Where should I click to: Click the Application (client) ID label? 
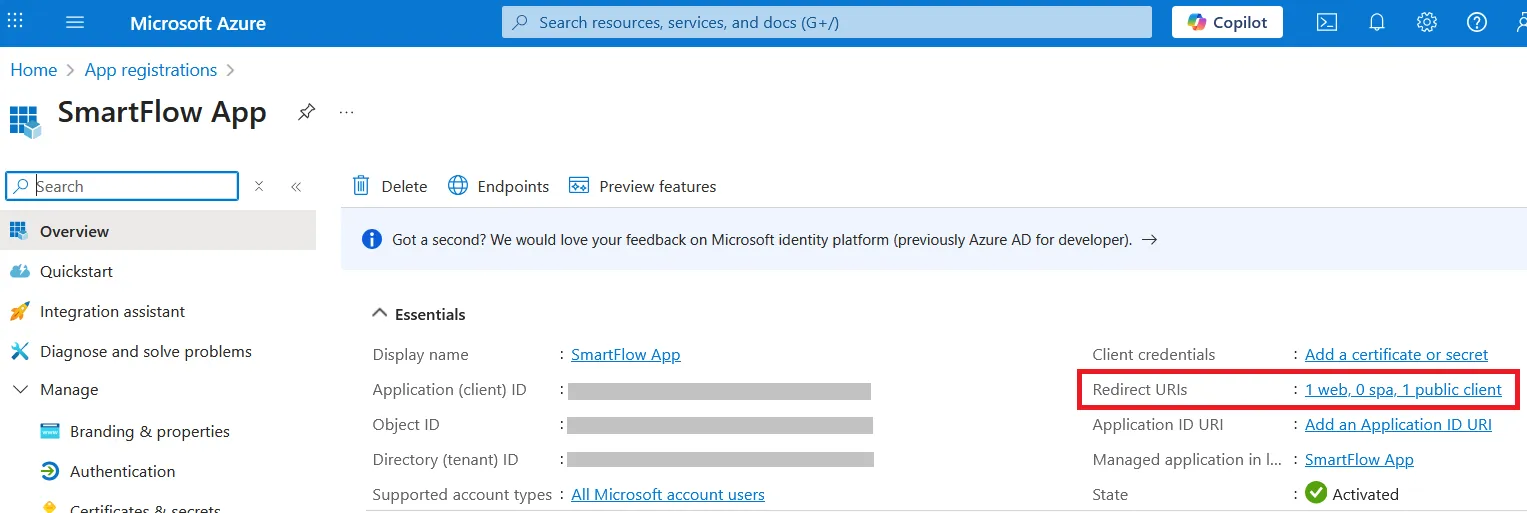coord(450,390)
